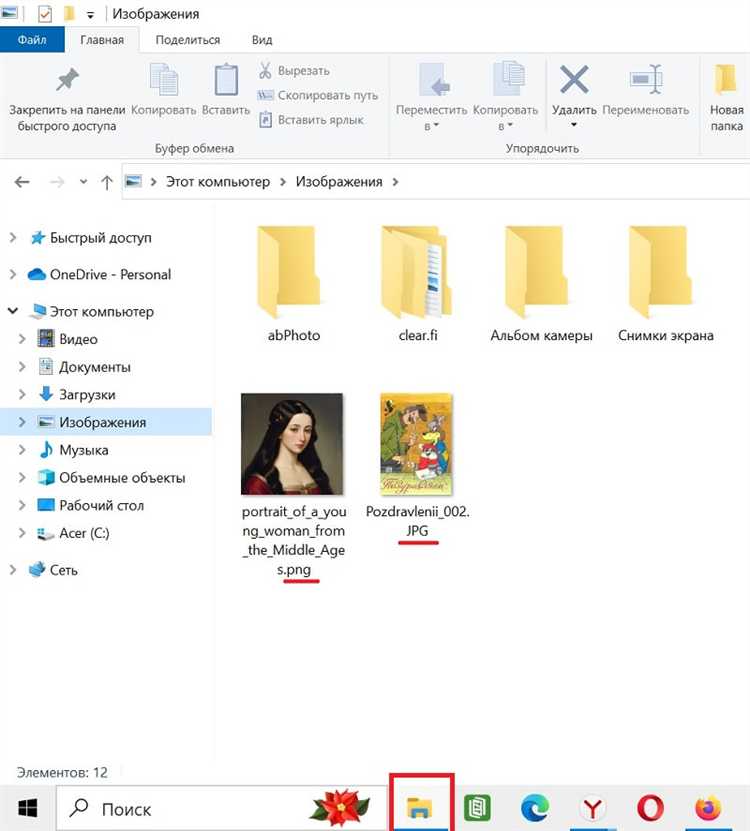Open Firefox from taskbar
This screenshot has width=750, height=831.
point(708,808)
